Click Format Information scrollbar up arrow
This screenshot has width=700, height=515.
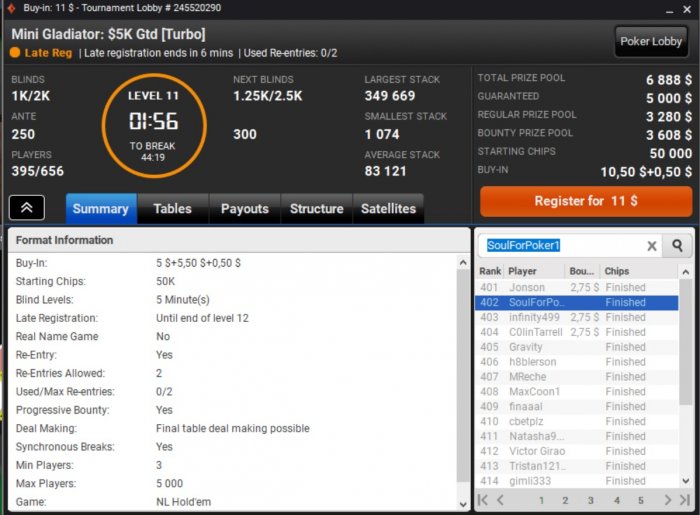[463, 263]
